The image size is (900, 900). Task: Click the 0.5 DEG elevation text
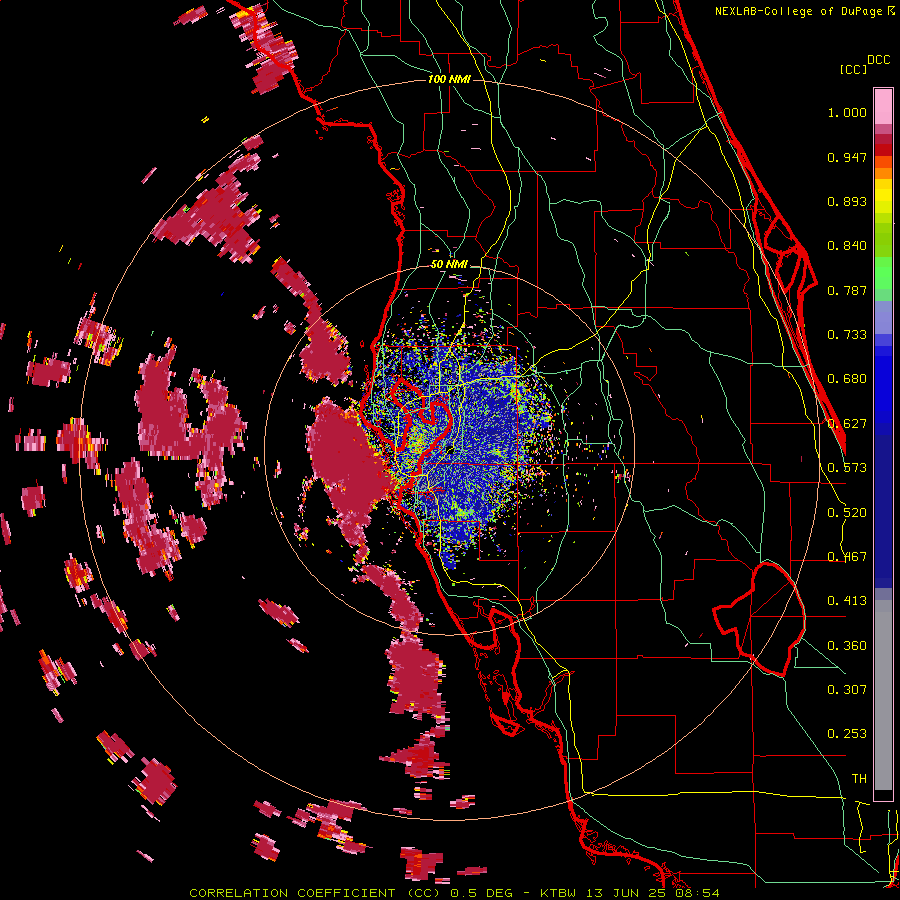coord(483,893)
